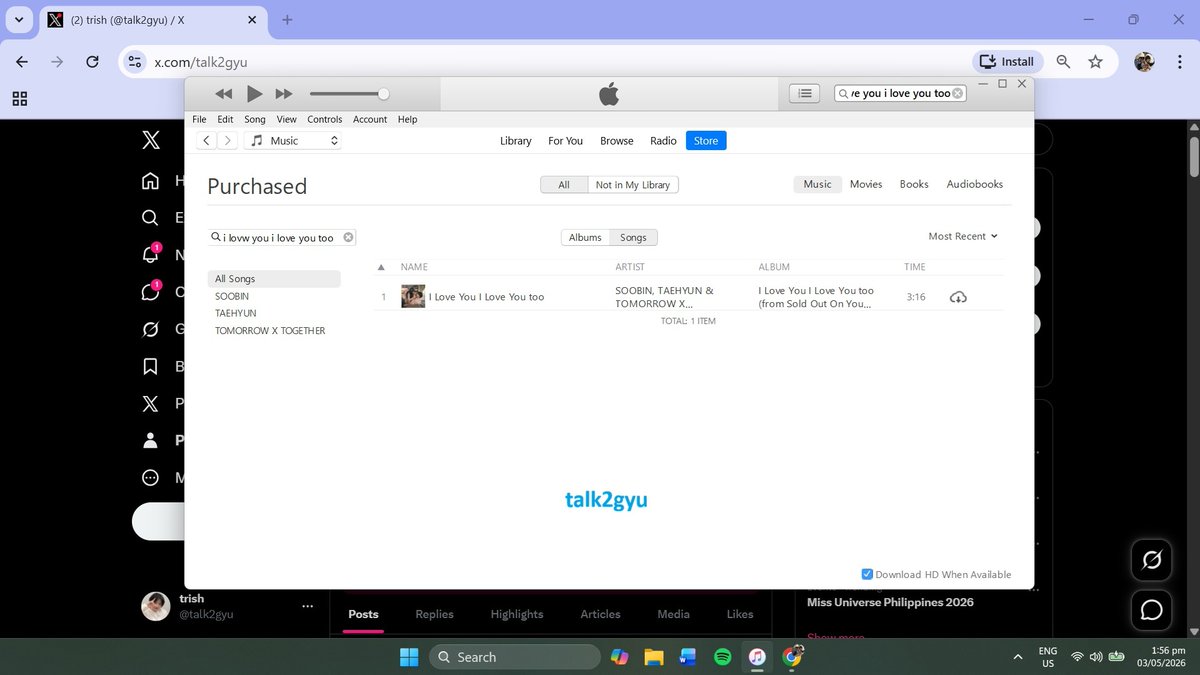Switch to the Radio tab
1200x675 pixels.
click(663, 141)
